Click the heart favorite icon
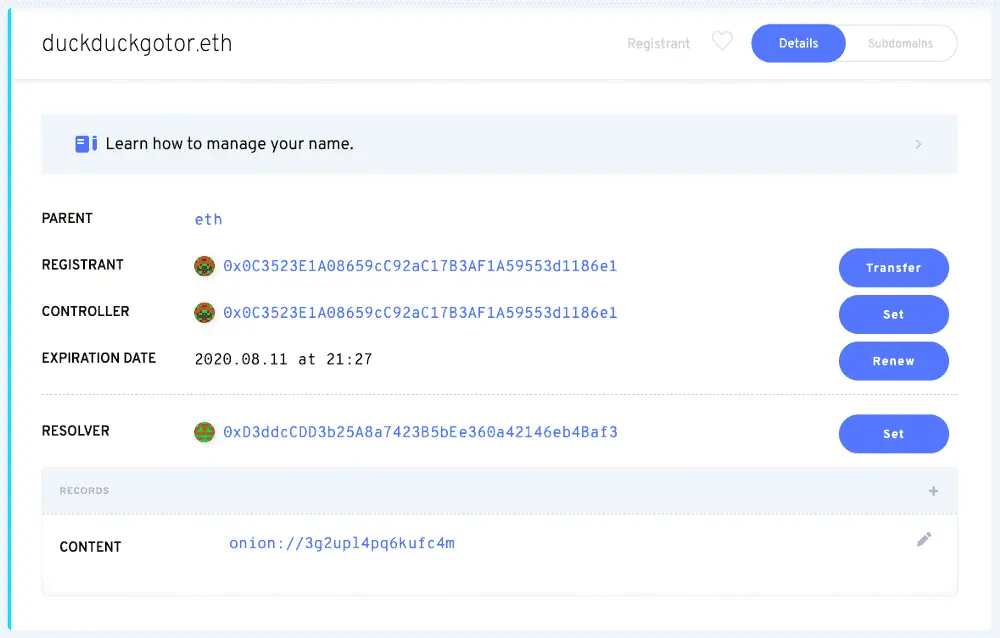This screenshot has height=638, width=1000. [x=722, y=43]
